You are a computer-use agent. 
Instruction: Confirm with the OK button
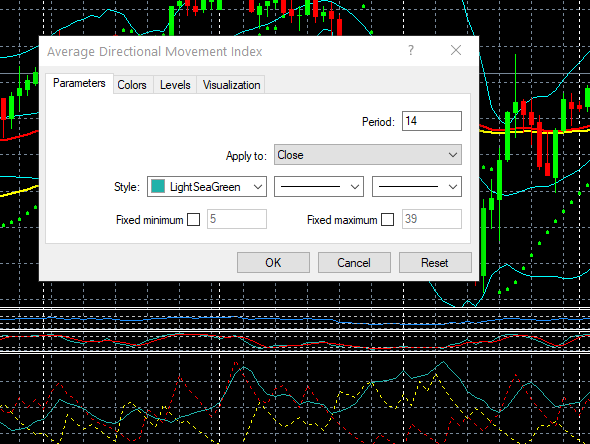pos(273,262)
